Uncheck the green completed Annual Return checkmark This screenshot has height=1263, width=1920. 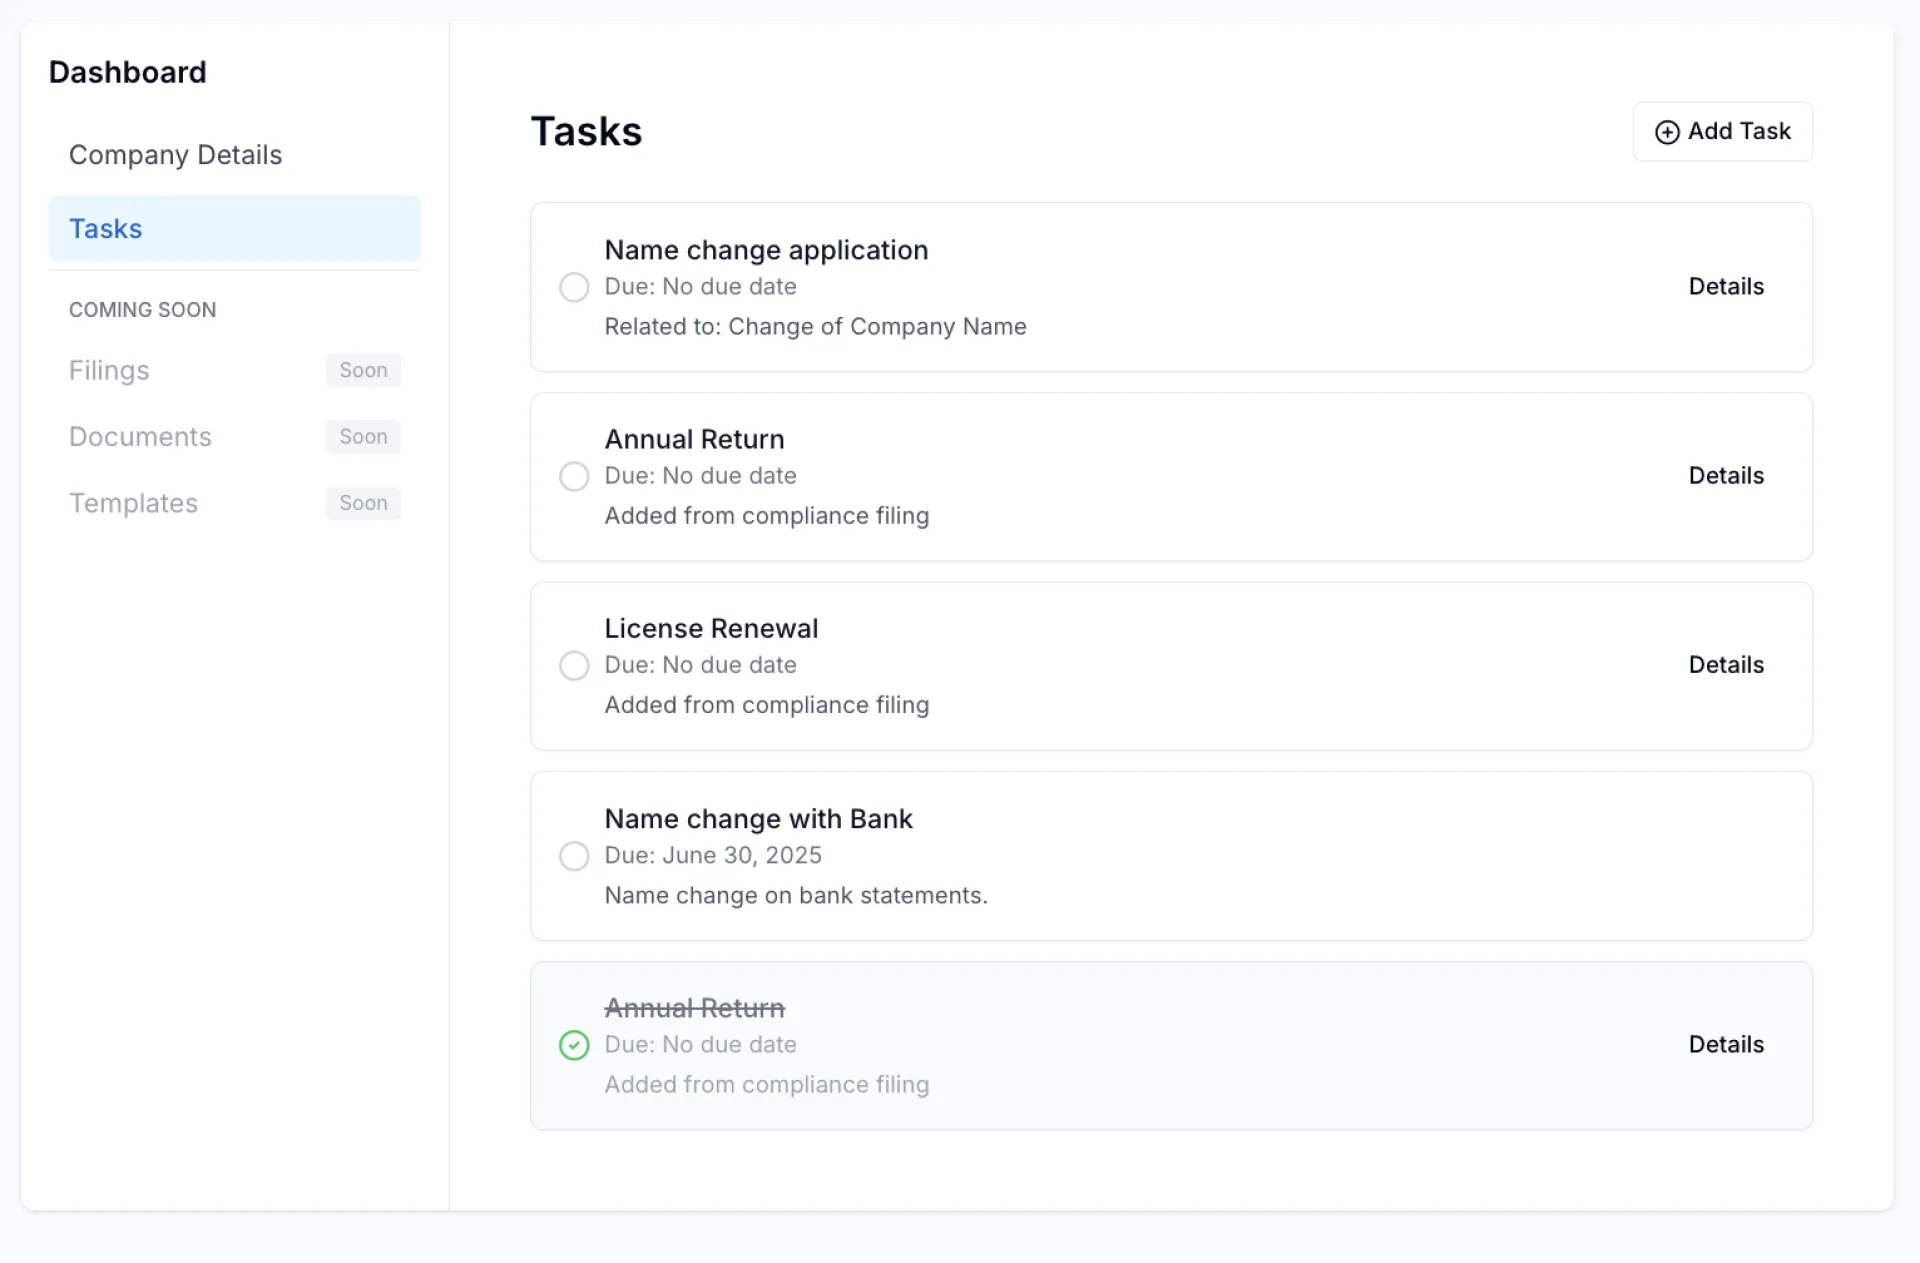pos(574,1045)
